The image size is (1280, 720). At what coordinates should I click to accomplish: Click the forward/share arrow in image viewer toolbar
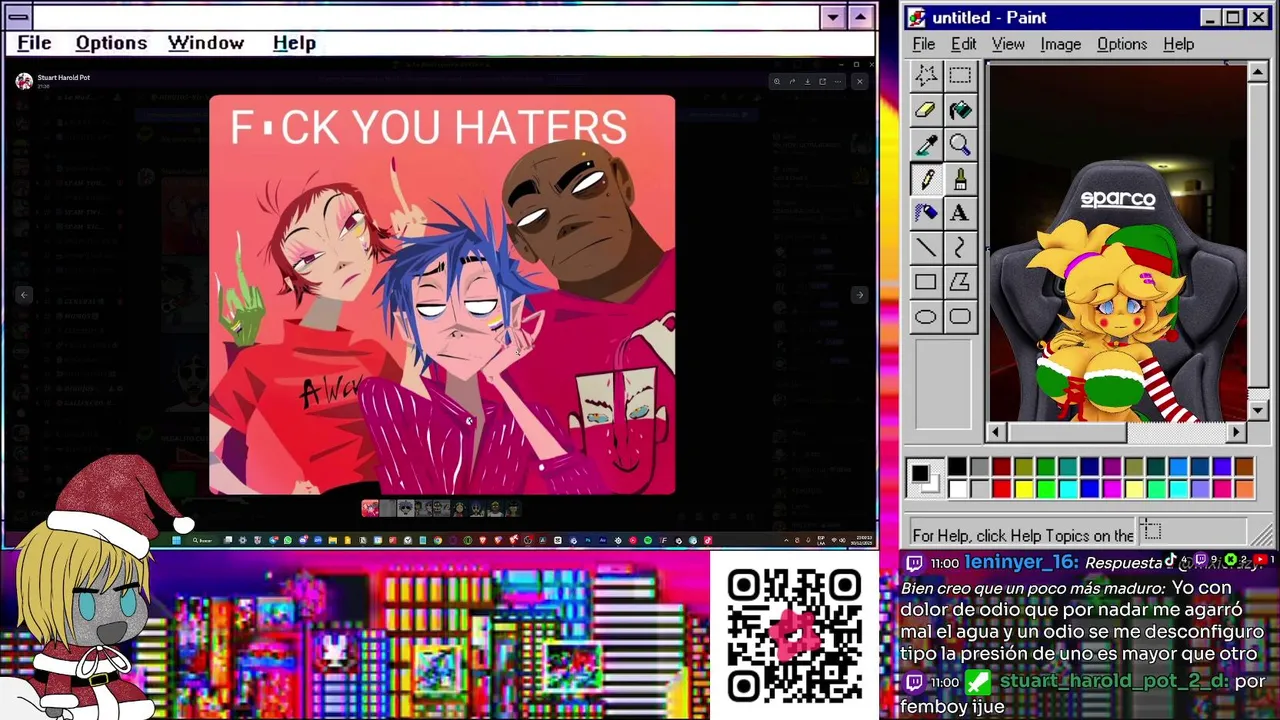(792, 82)
